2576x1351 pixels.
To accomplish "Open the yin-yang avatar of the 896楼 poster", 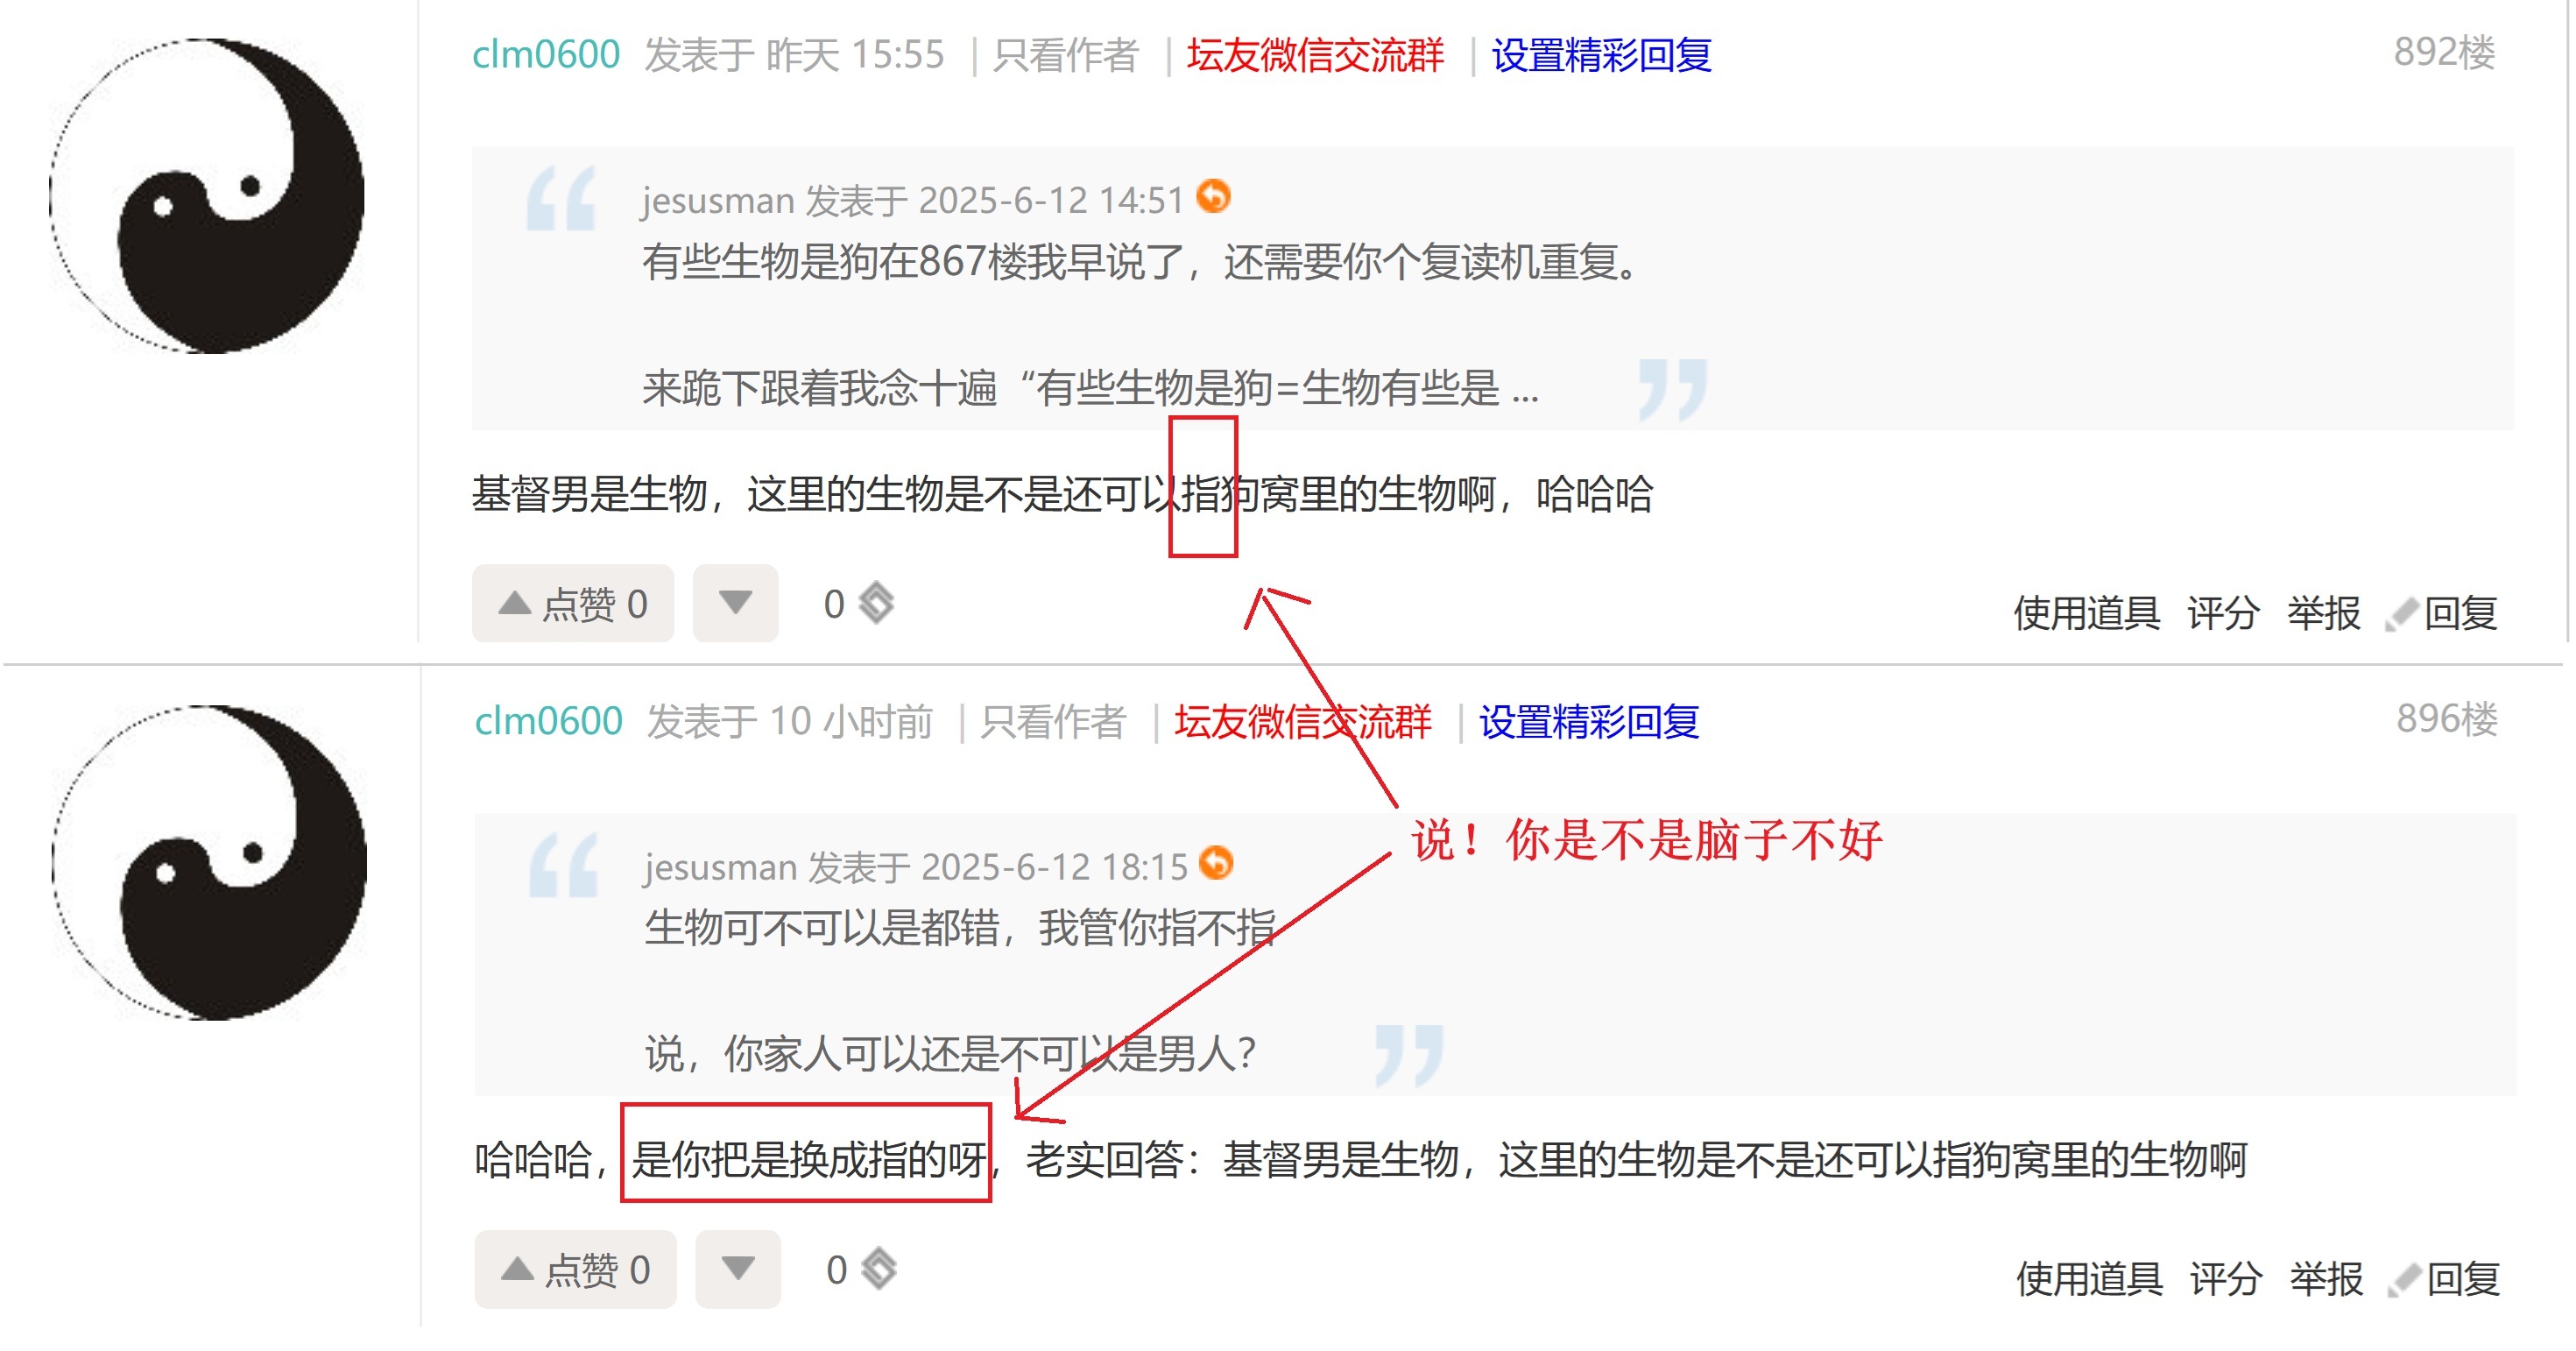I will (x=209, y=862).
